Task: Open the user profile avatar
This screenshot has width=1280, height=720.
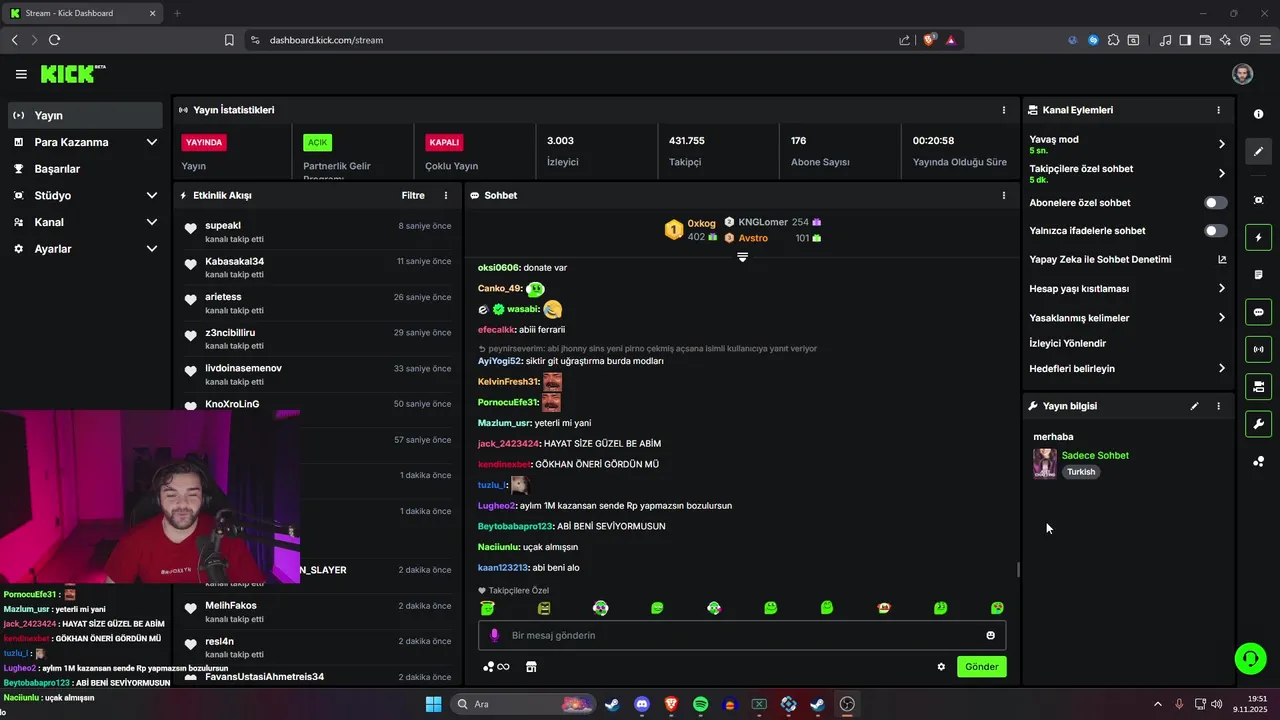Action: pyautogui.click(x=1242, y=74)
